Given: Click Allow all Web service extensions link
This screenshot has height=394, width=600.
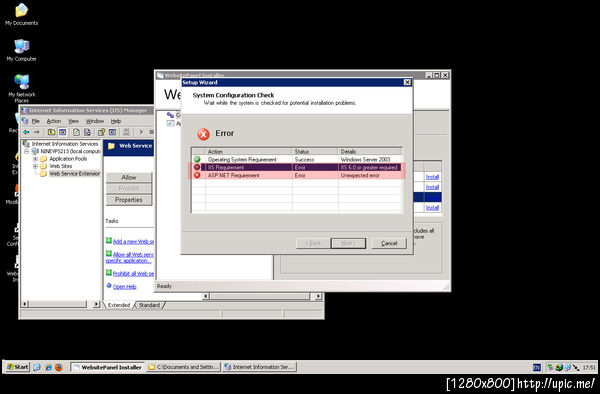Looking at the screenshot, I should coord(130,257).
